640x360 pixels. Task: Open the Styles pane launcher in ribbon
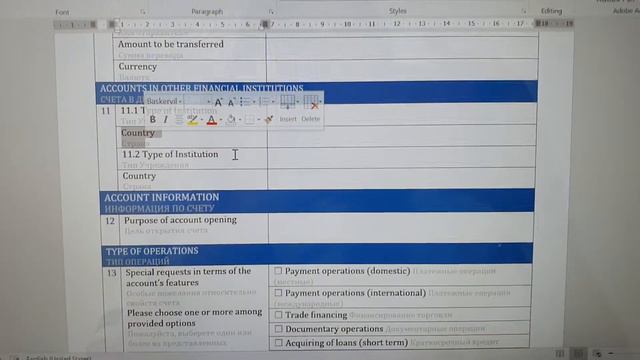point(524,11)
